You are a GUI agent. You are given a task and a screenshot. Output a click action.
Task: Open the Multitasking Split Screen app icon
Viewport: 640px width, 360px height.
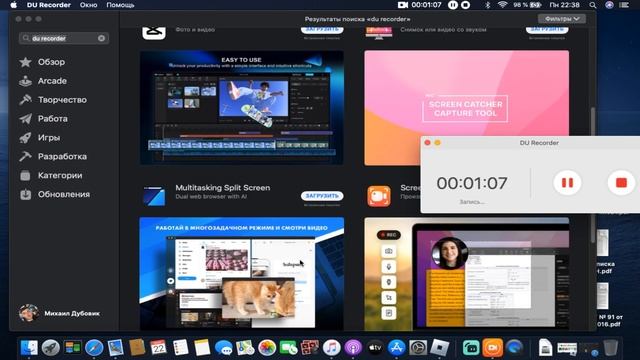[154, 195]
